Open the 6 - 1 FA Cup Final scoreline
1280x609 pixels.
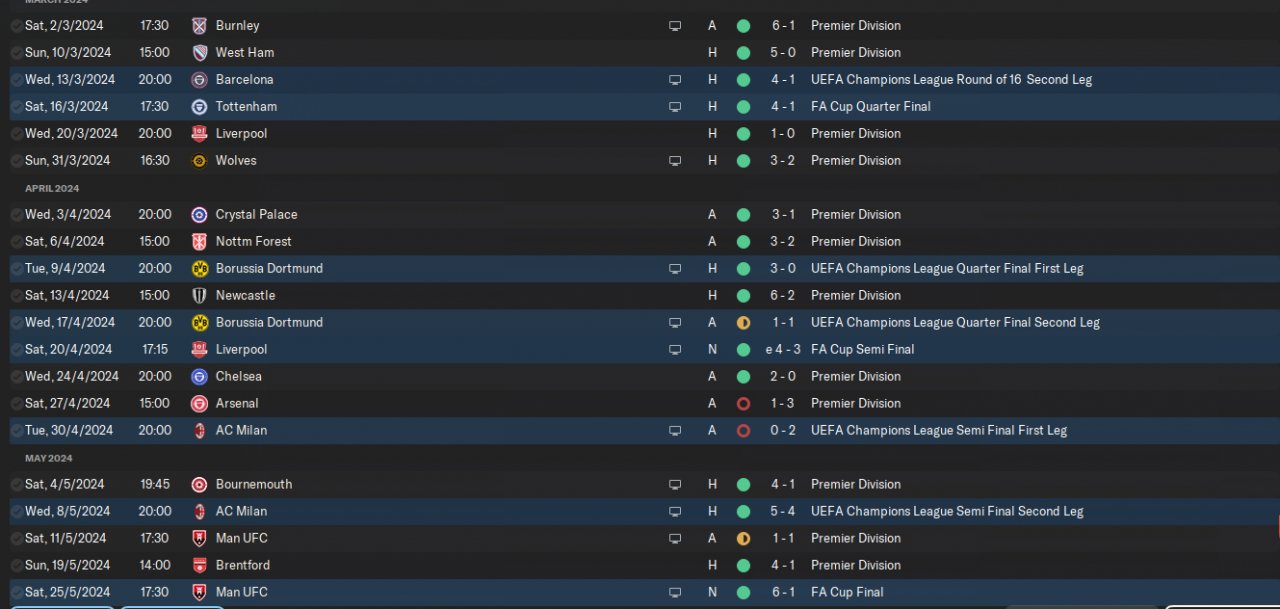tap(783, 592)
